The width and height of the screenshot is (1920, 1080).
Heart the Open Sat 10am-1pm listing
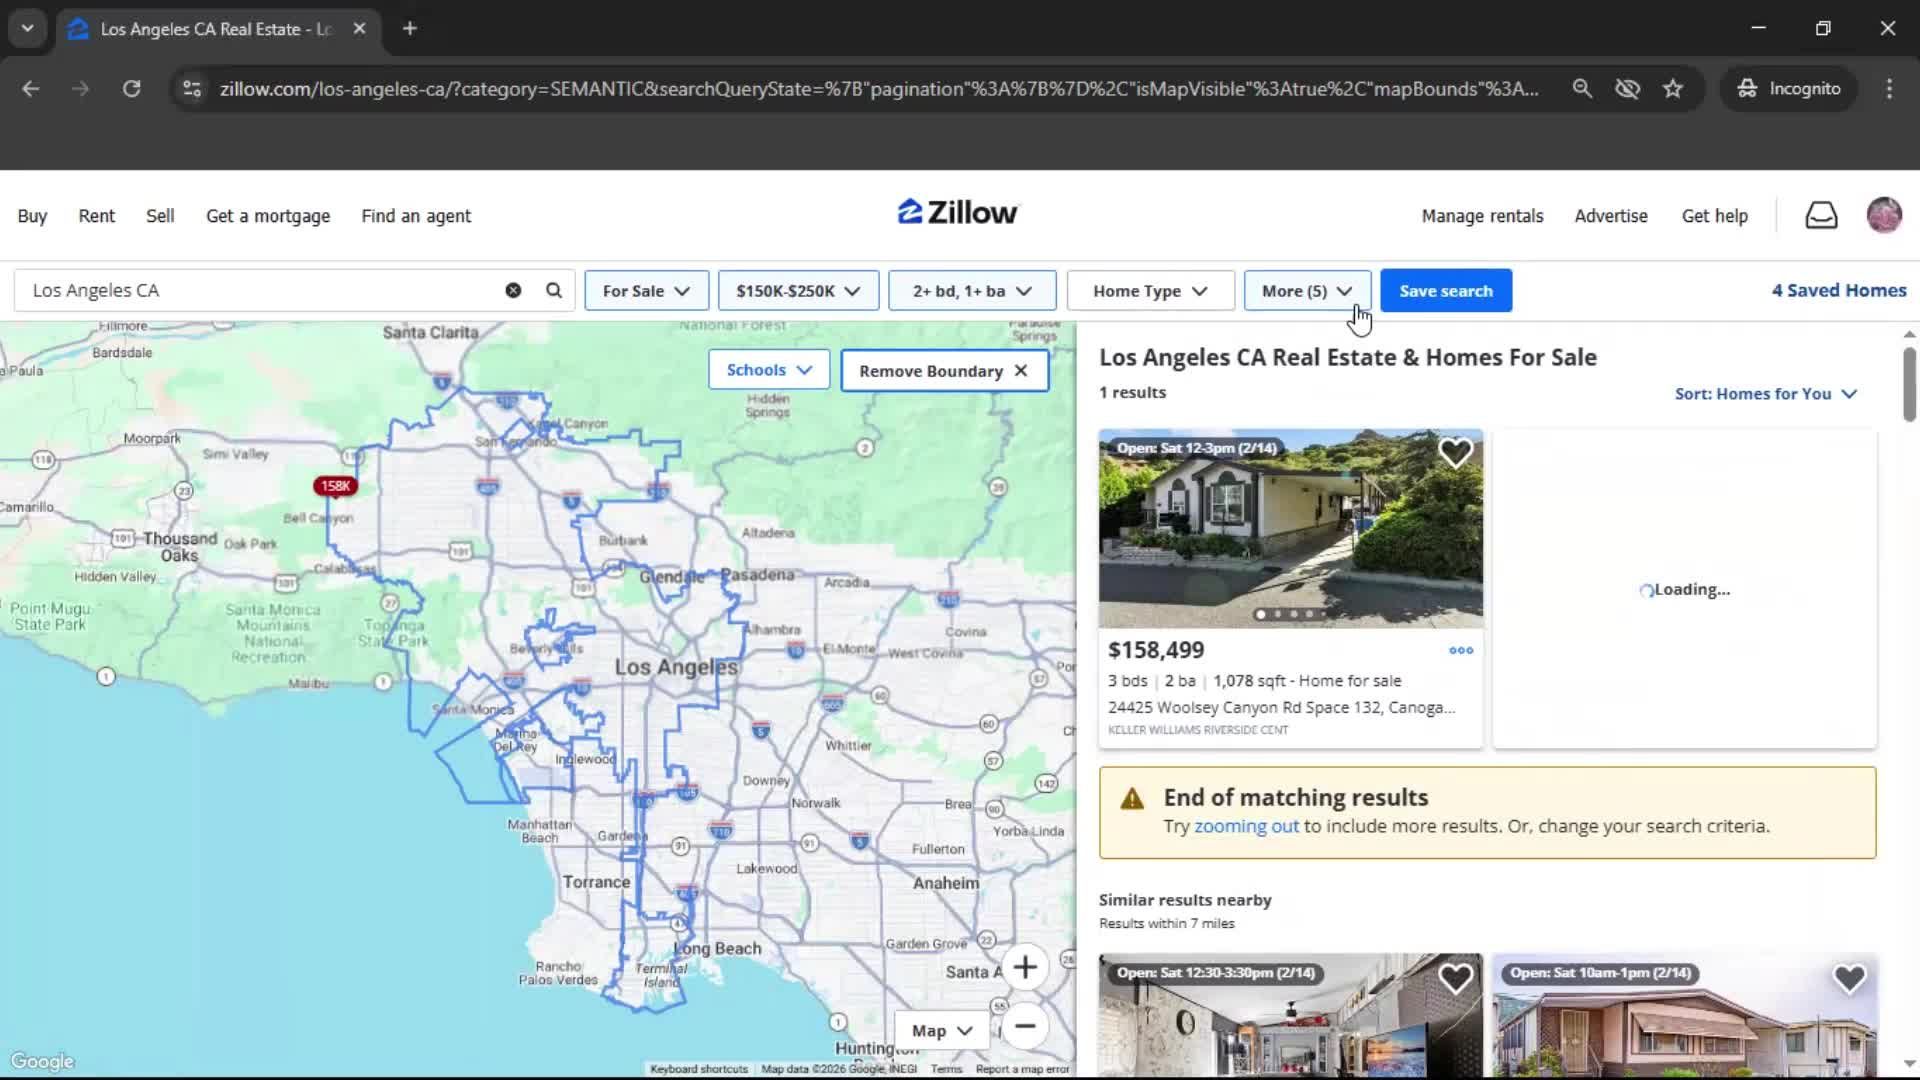1848,978
